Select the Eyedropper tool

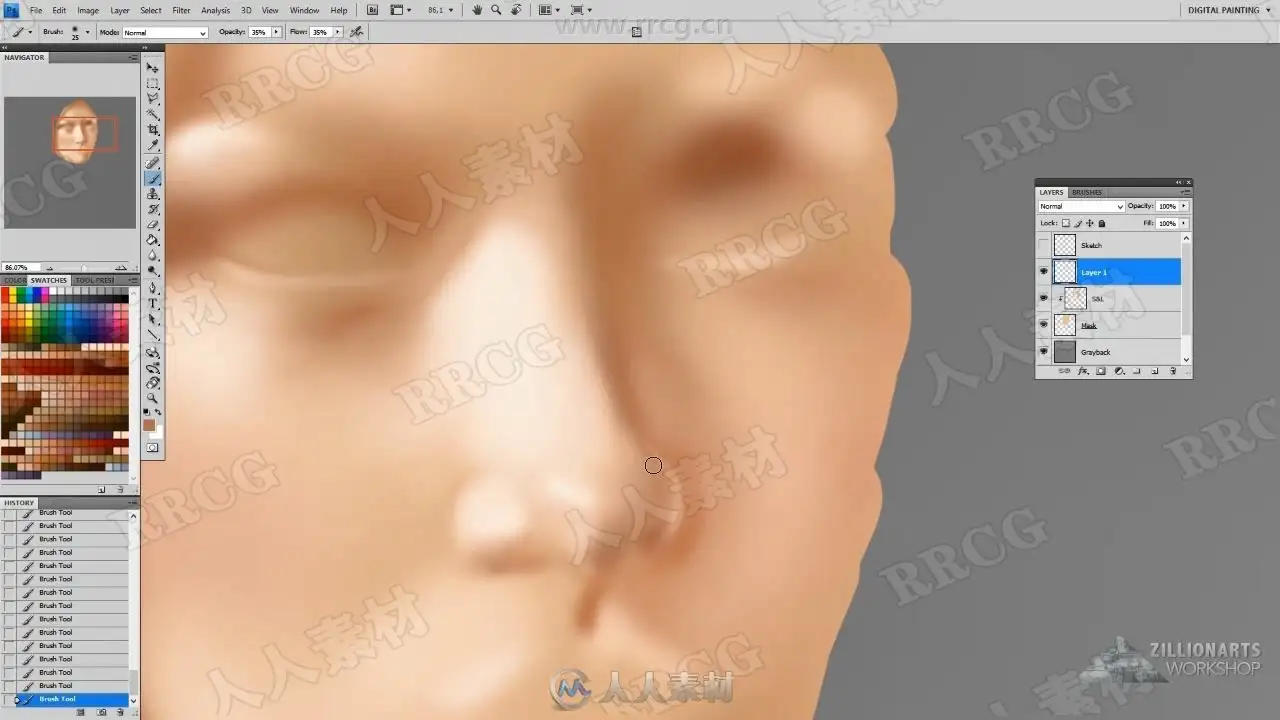pos(153,146)
